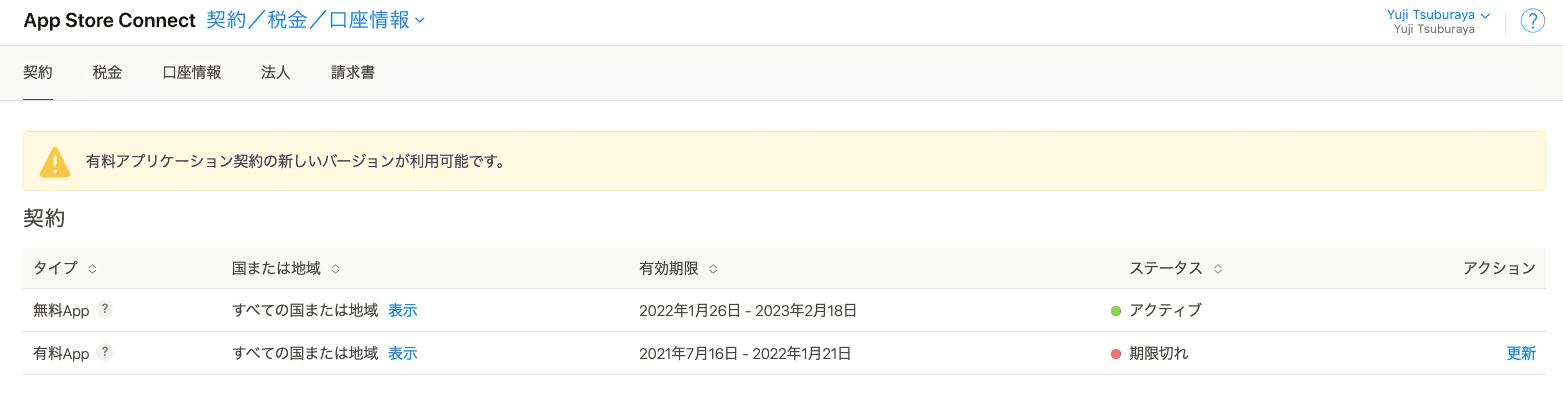Click the yellow warning triangle icon

[x=55, y=162]
